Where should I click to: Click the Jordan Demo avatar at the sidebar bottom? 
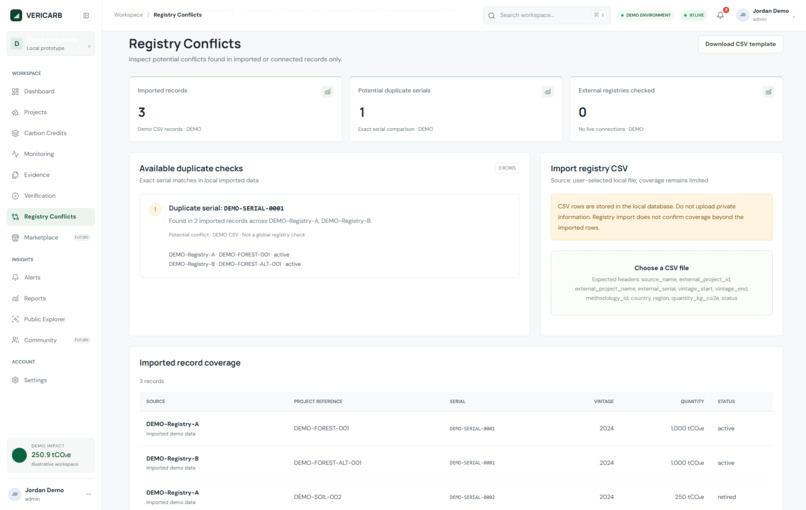[15, 494]
